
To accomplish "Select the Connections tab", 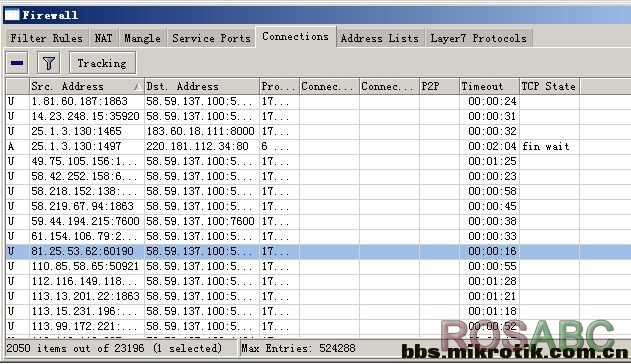I will click(295, 37).
